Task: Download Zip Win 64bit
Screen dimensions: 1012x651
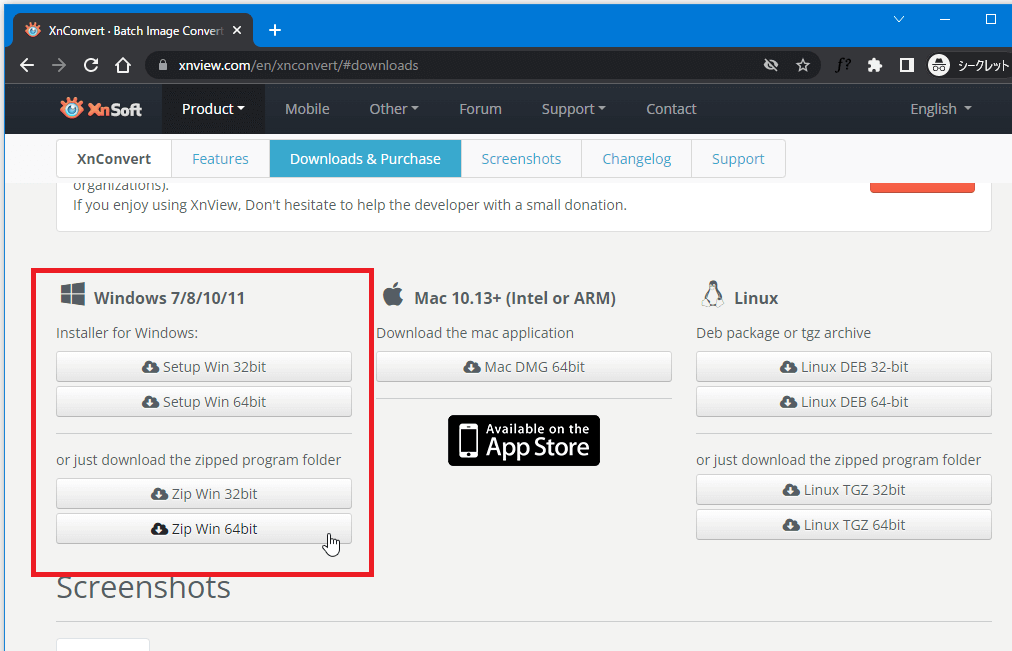Action: [204, 529]
